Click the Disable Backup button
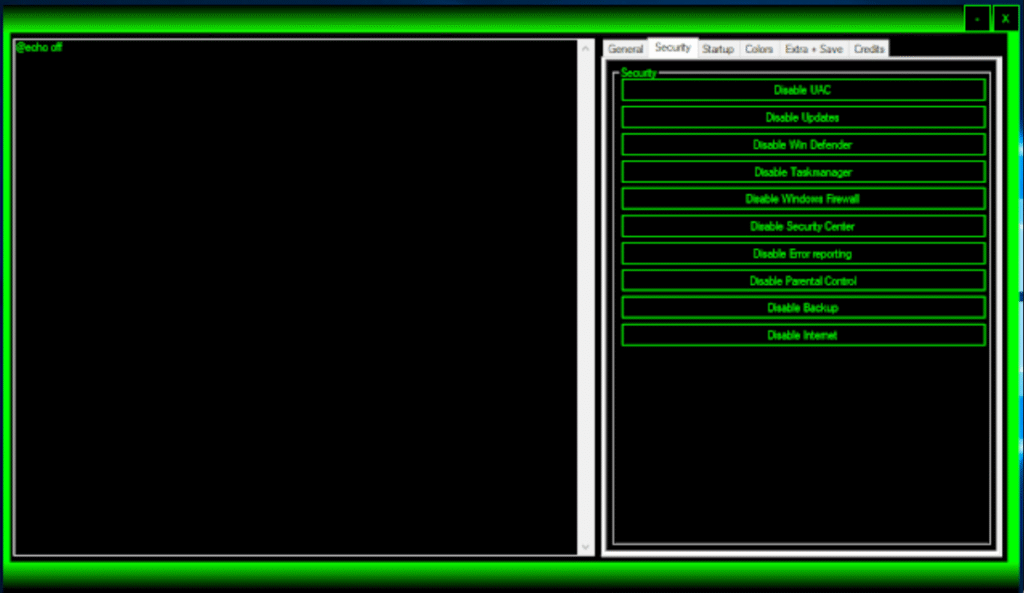This screenshot has width=1024, height=593. pyautogui.click(x=803, y=308)
